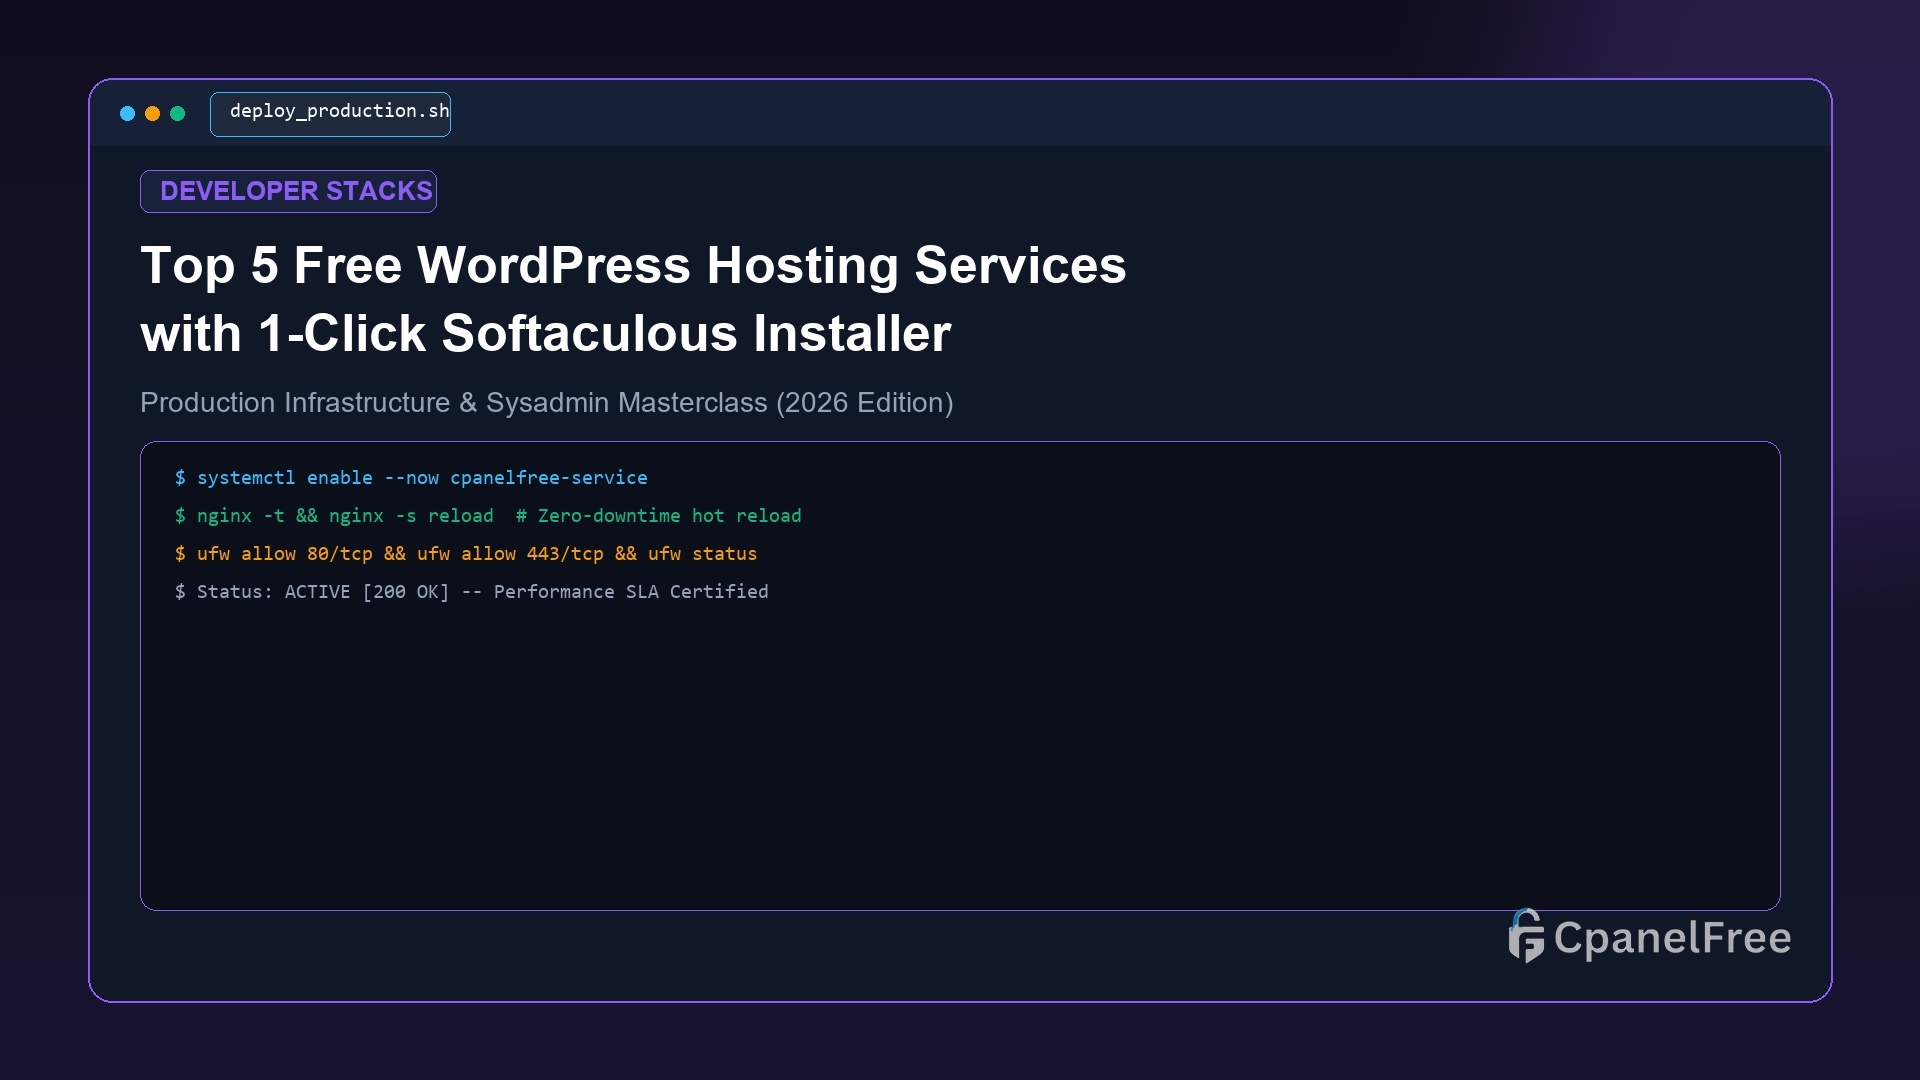The width and height of the screenshot is (1920, 1080).
Task: Click the headline line 'with 1-Click Softaculous Installer'
Action: [x=545, y=334]
